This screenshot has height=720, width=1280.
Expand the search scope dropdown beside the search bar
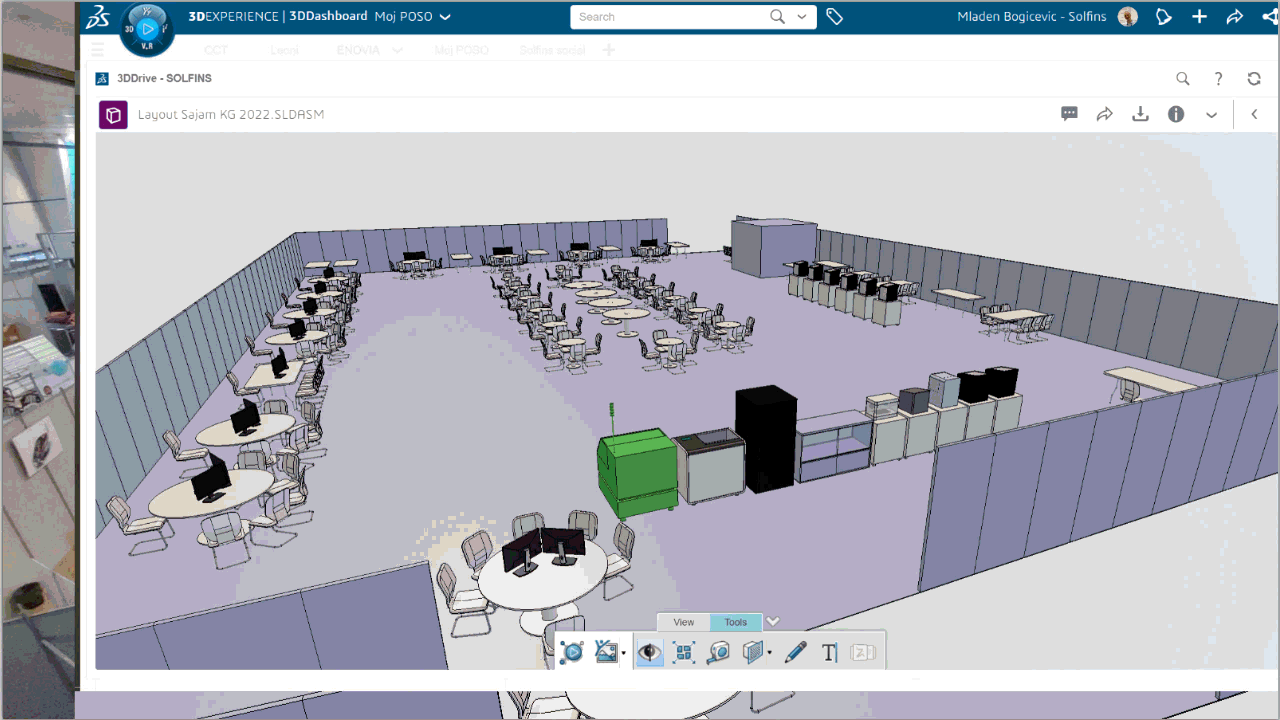(x=801, y=17)
